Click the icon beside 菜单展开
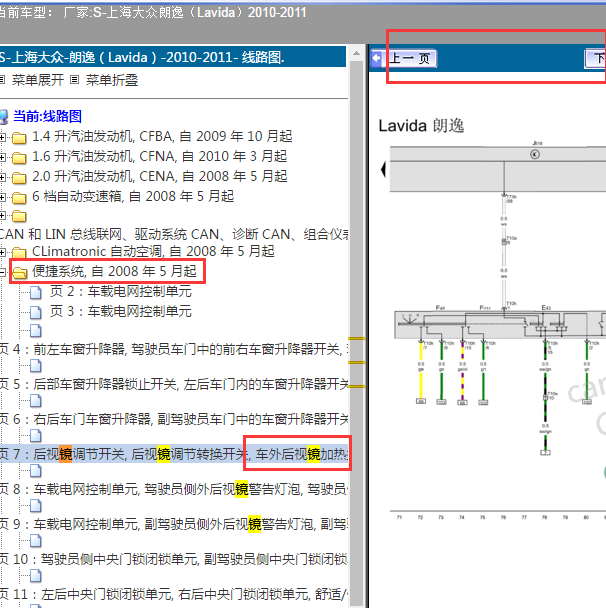 tap(2, 80)
